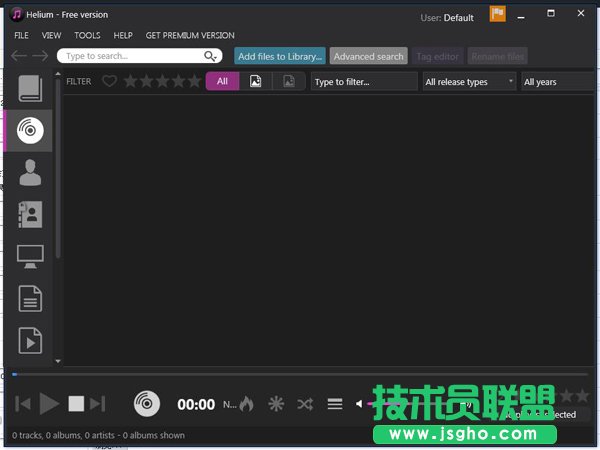Toggle shuffle mode
This screenshot has height=450, width=600.
coord(305,404)
